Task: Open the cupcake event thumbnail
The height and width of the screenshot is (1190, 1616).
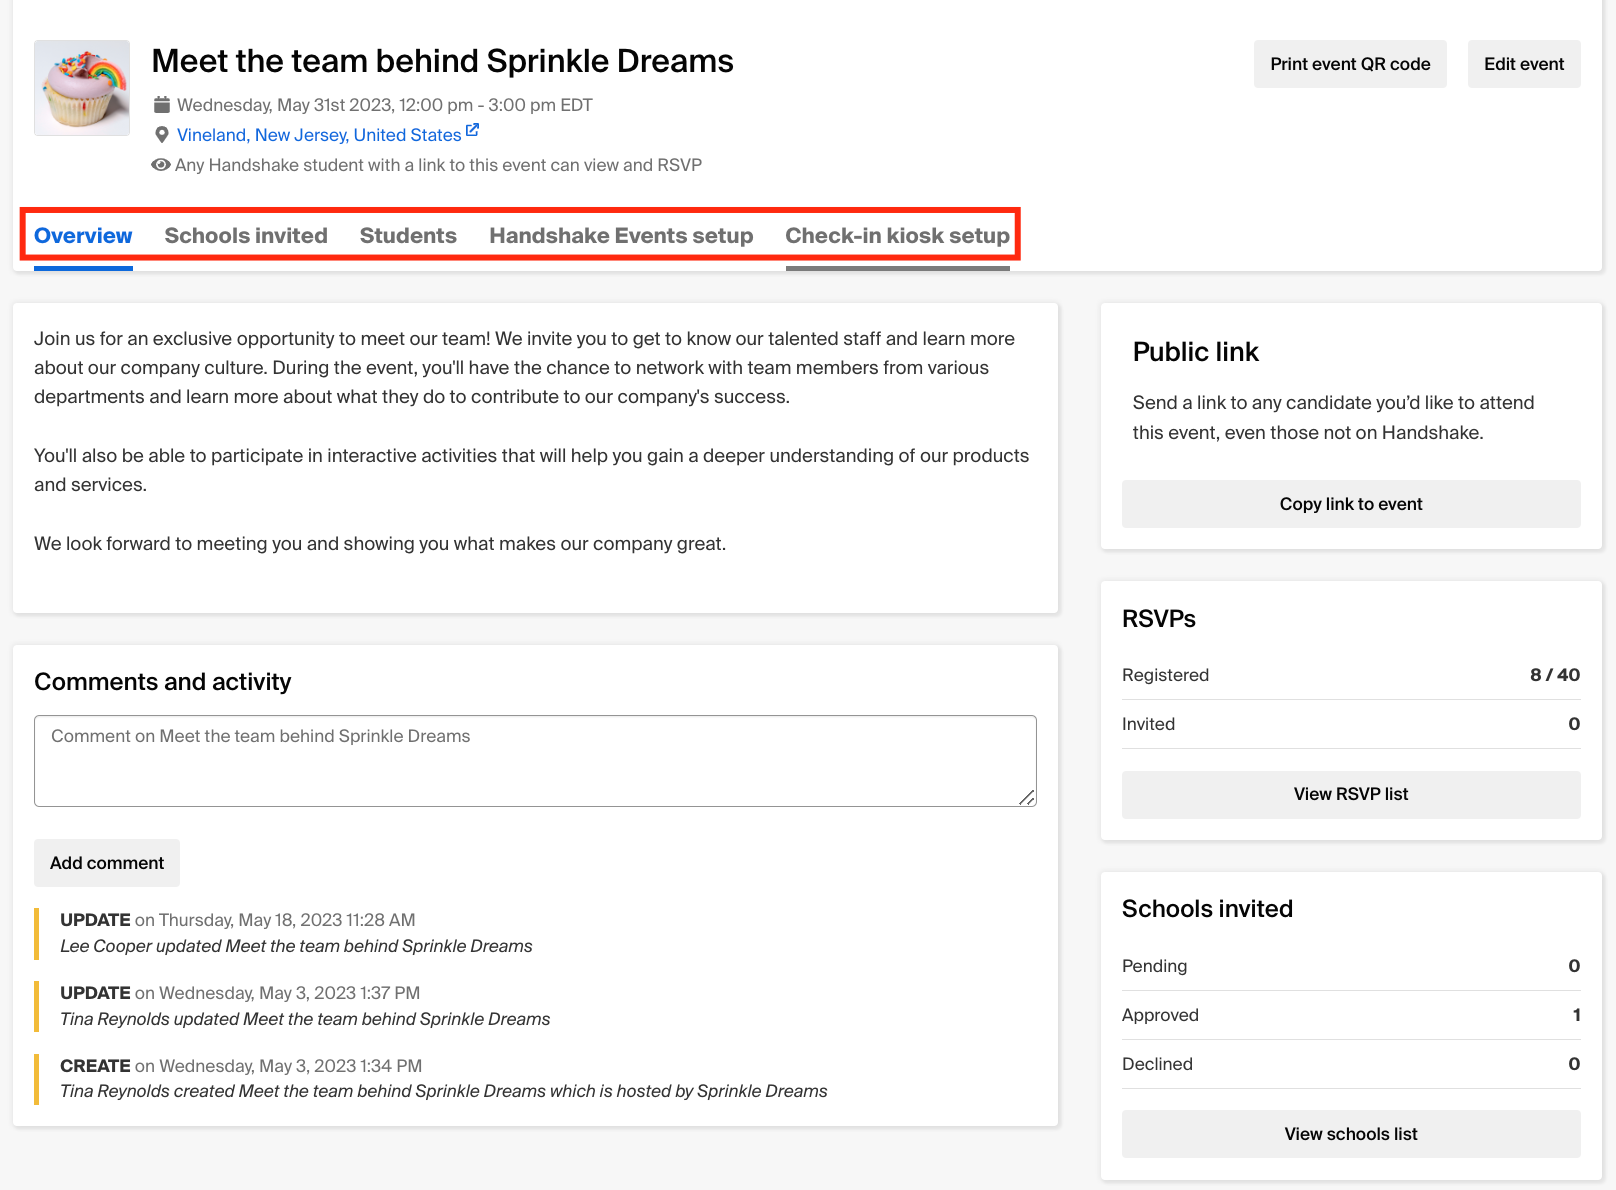Action: pyautogui.click(x=82, y=88)
